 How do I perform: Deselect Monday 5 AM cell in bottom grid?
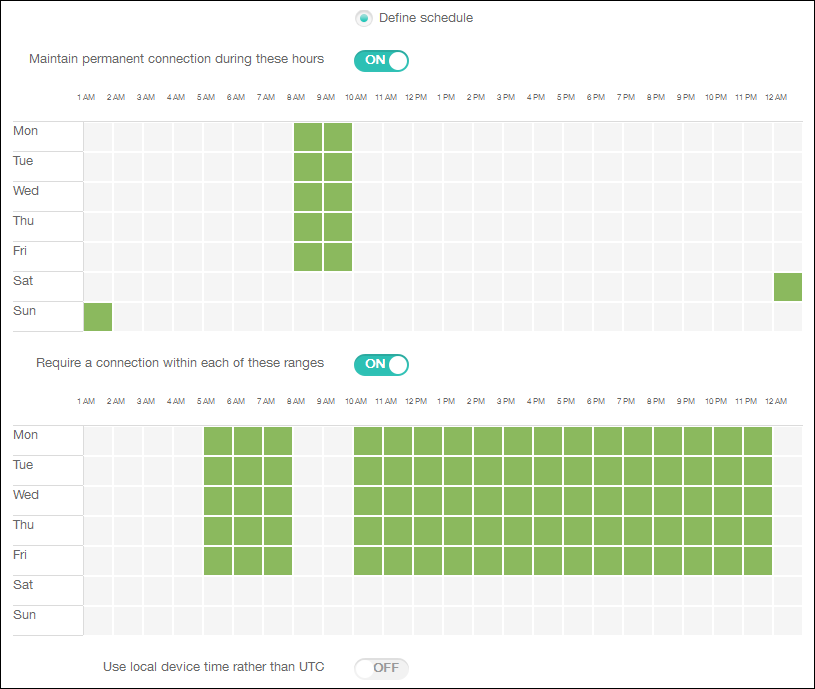[218, 441]
